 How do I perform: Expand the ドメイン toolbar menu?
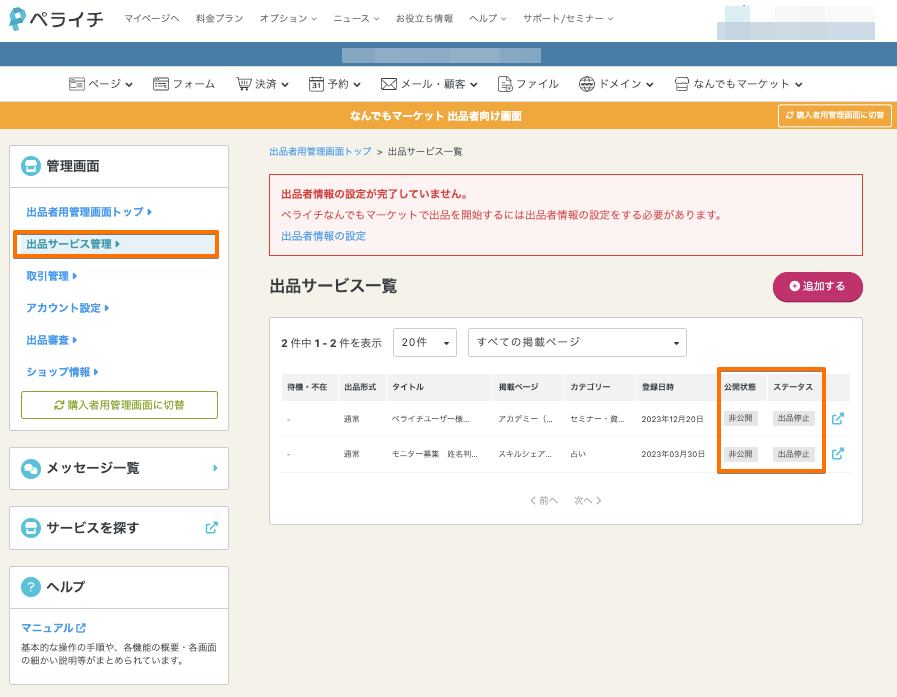point(616,84)
